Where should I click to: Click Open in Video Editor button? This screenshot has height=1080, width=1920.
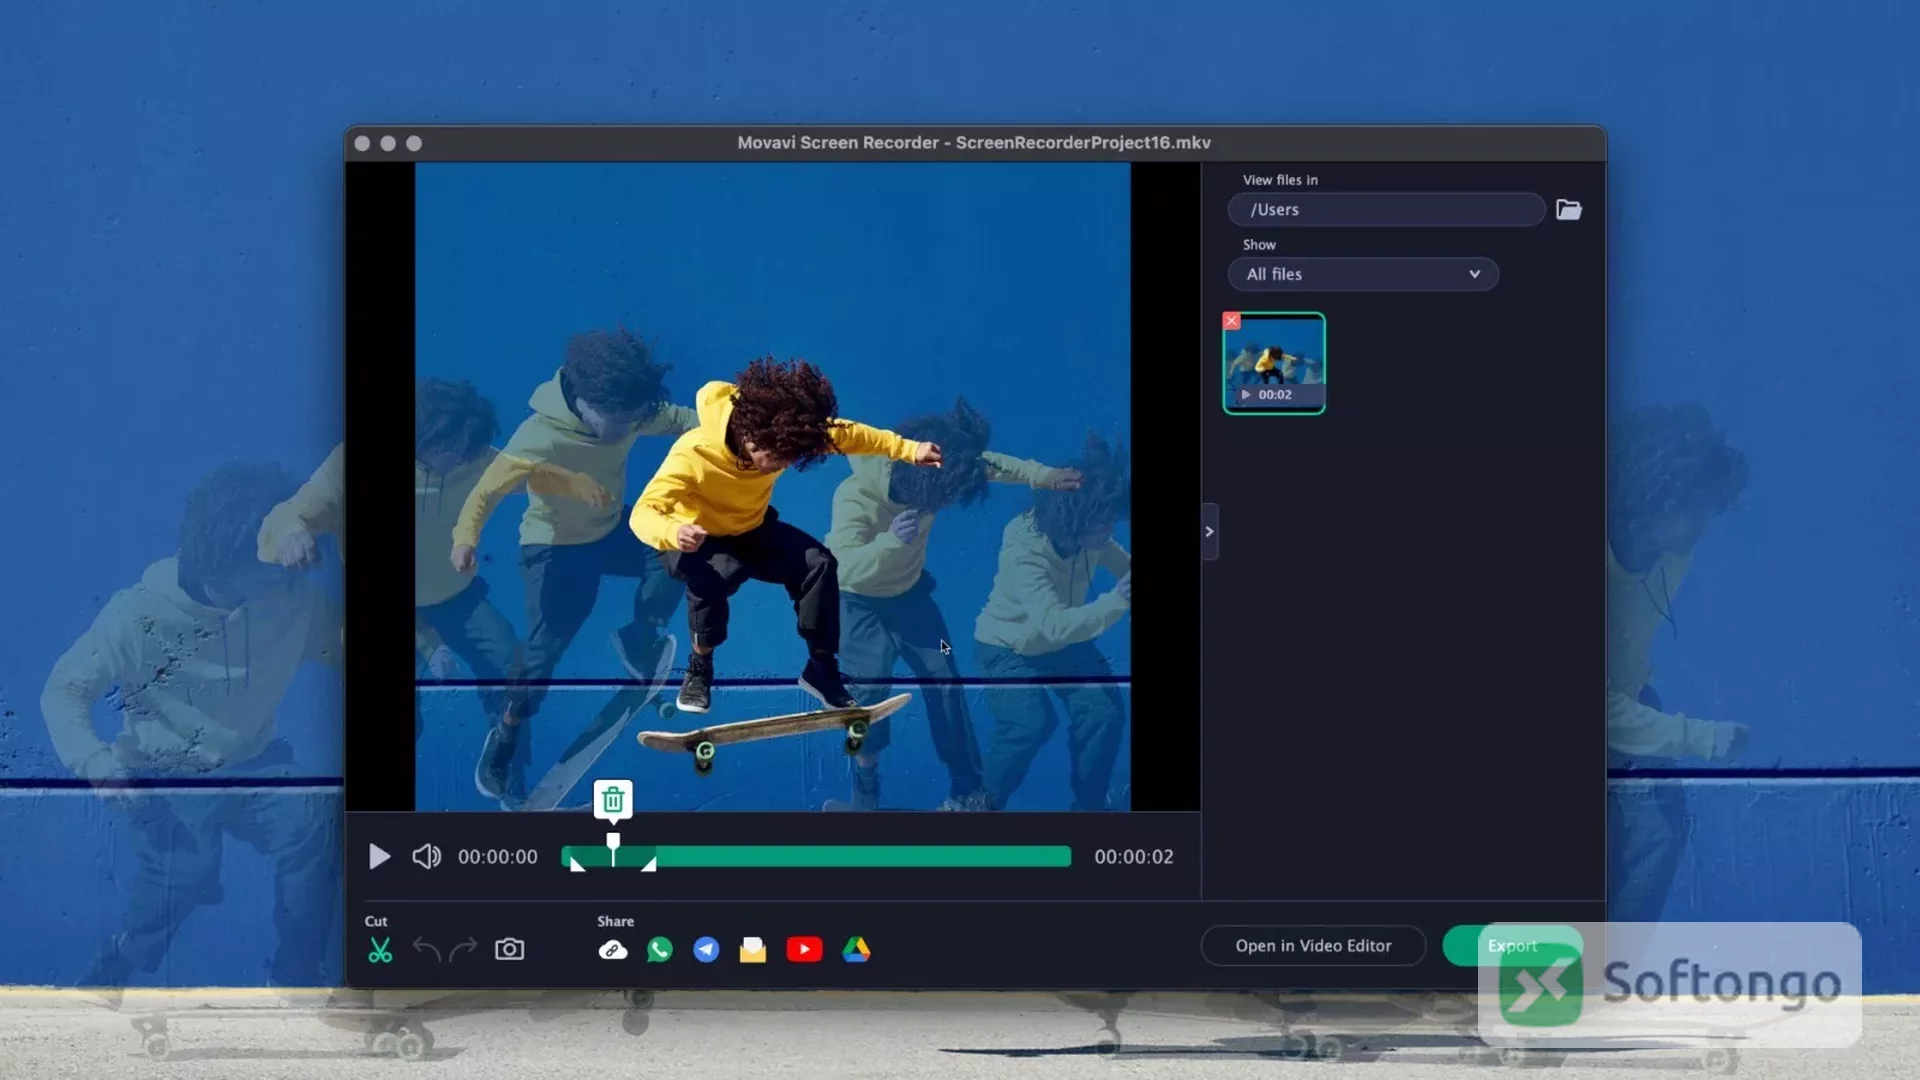click(1313, 946)
